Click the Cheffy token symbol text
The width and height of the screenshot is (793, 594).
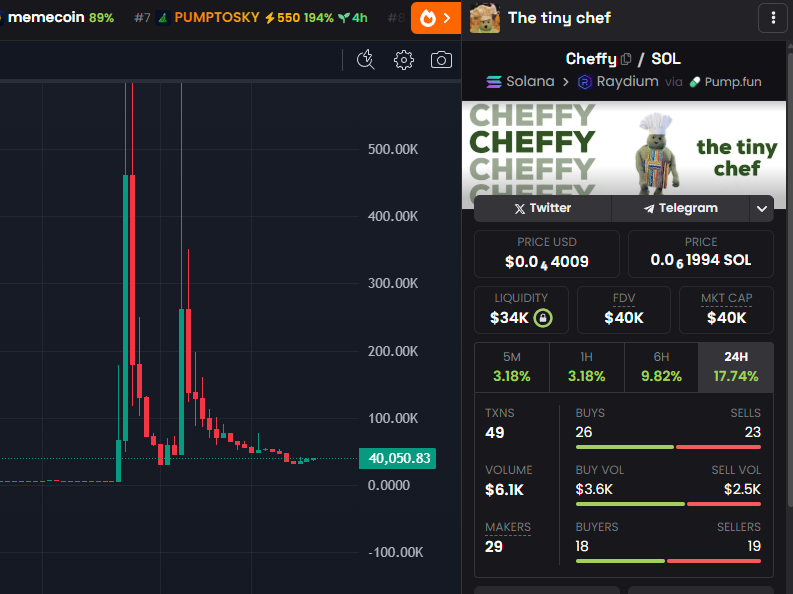click(x=591, y=59)
